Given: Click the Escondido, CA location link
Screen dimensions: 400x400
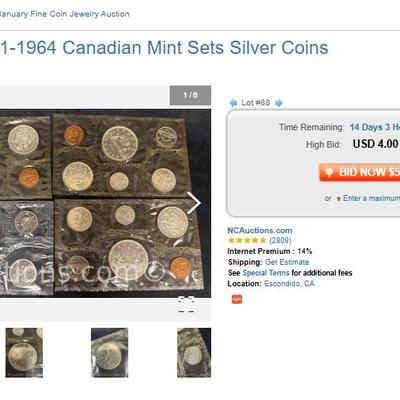Looking at the screenshot, I should 289,284.
